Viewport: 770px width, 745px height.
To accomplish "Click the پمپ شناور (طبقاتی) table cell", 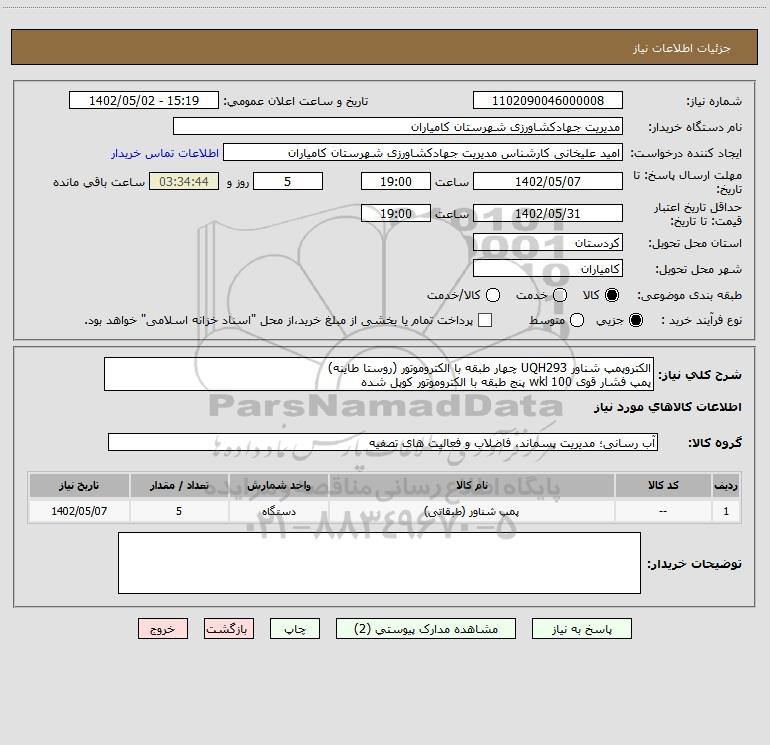I will click(471, 511).
